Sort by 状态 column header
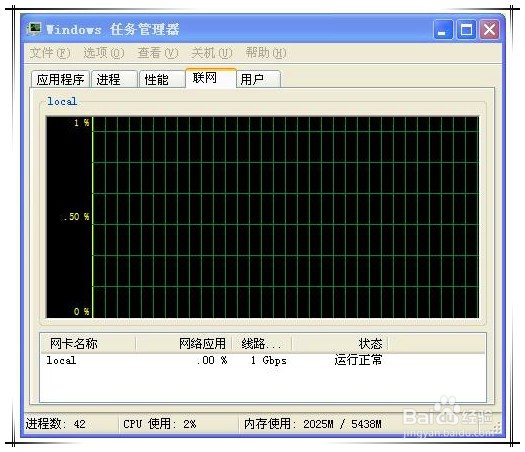Viewport: 525px width, 452px height. pos(340,344)
